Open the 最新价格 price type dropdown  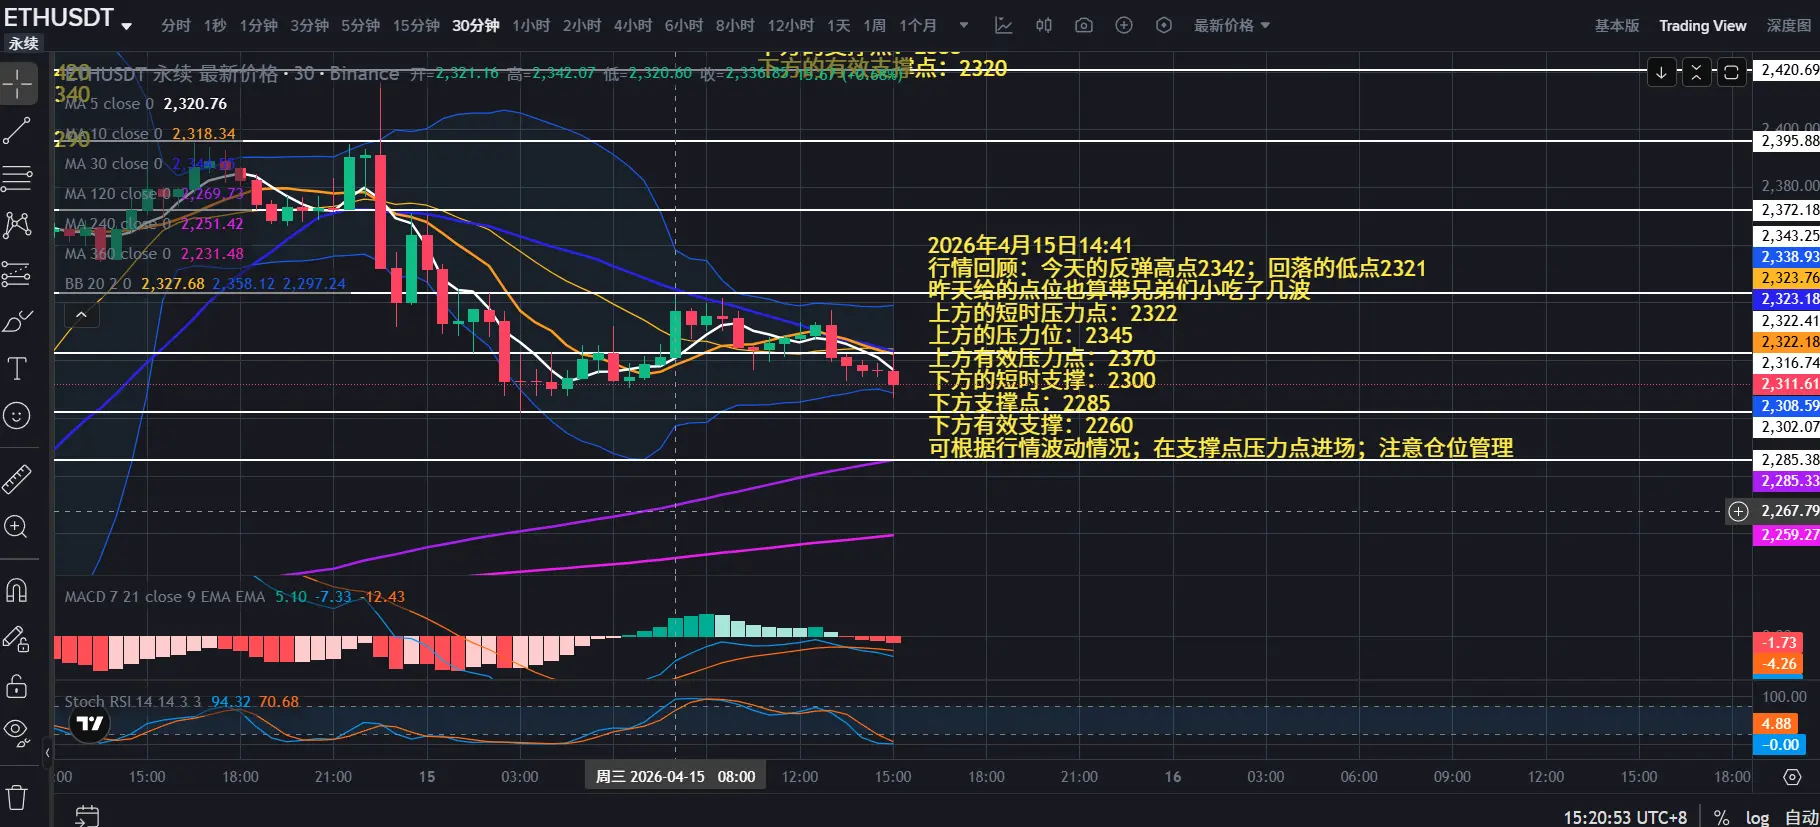pyautogui.click(x=1232, y=25)
